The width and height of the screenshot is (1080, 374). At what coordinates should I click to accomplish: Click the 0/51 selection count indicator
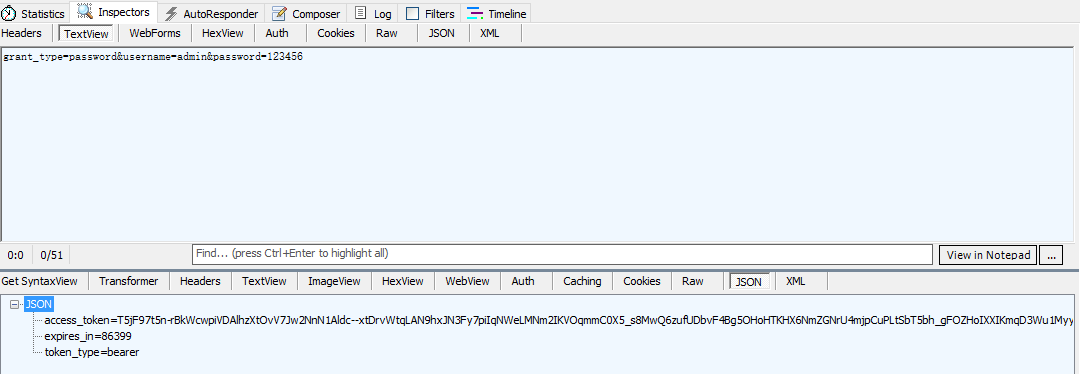(52, 255)
